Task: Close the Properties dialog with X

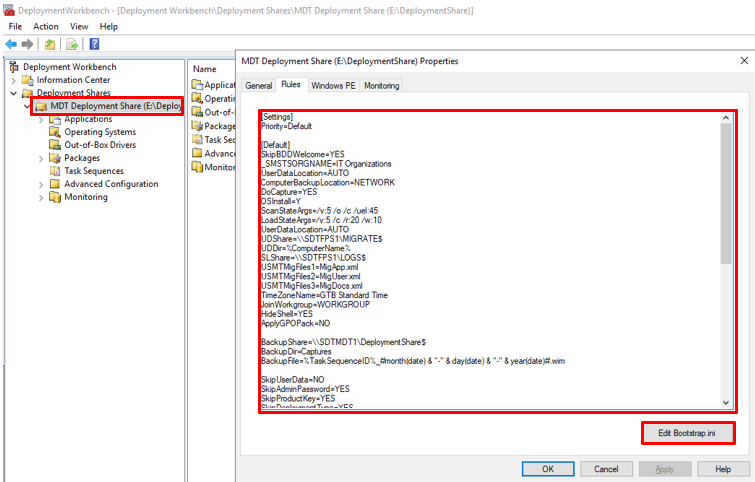Action: pyautogui.click(x=744, y=61)
